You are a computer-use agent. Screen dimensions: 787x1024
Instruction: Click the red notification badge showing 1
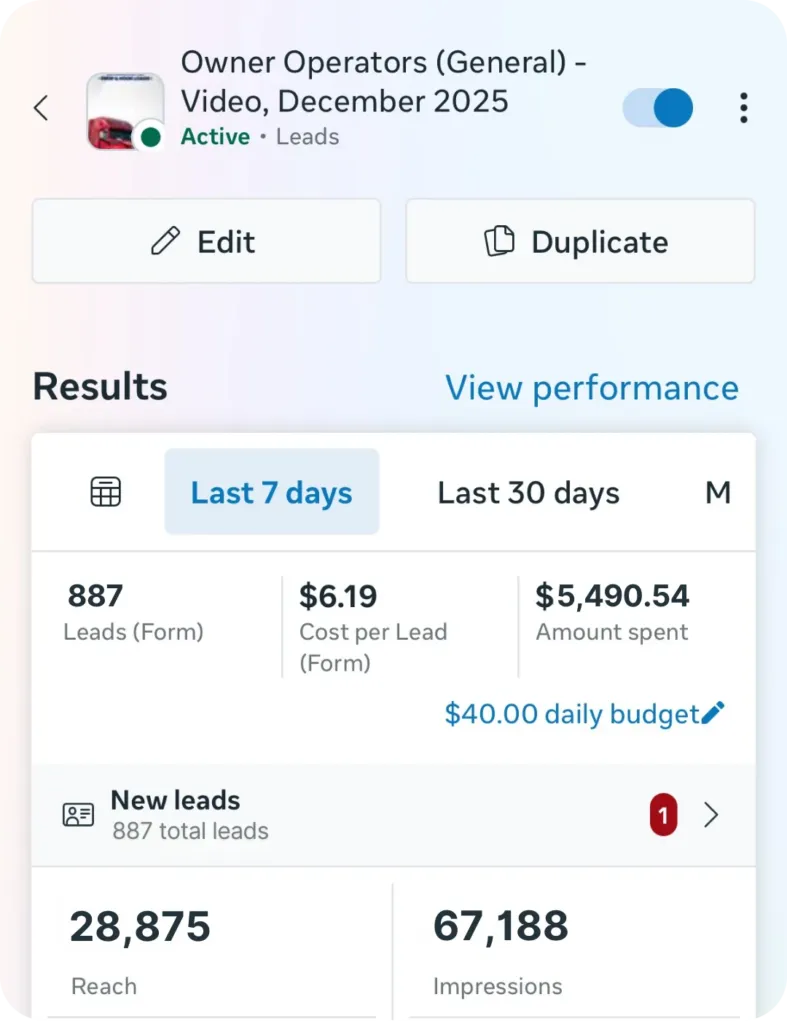click(x=663, y=815)
